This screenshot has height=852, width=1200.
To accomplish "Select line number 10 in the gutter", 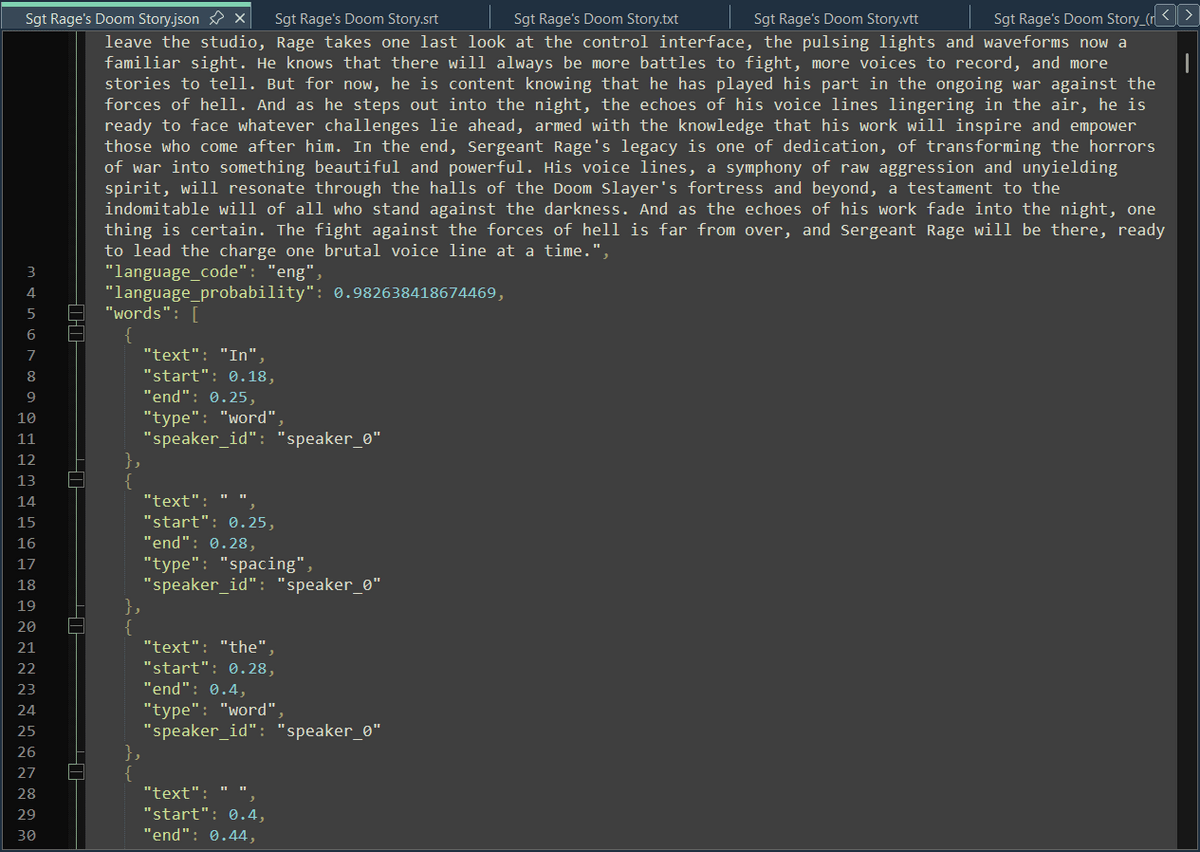I will pyautogui.click(x=26, y=418).
